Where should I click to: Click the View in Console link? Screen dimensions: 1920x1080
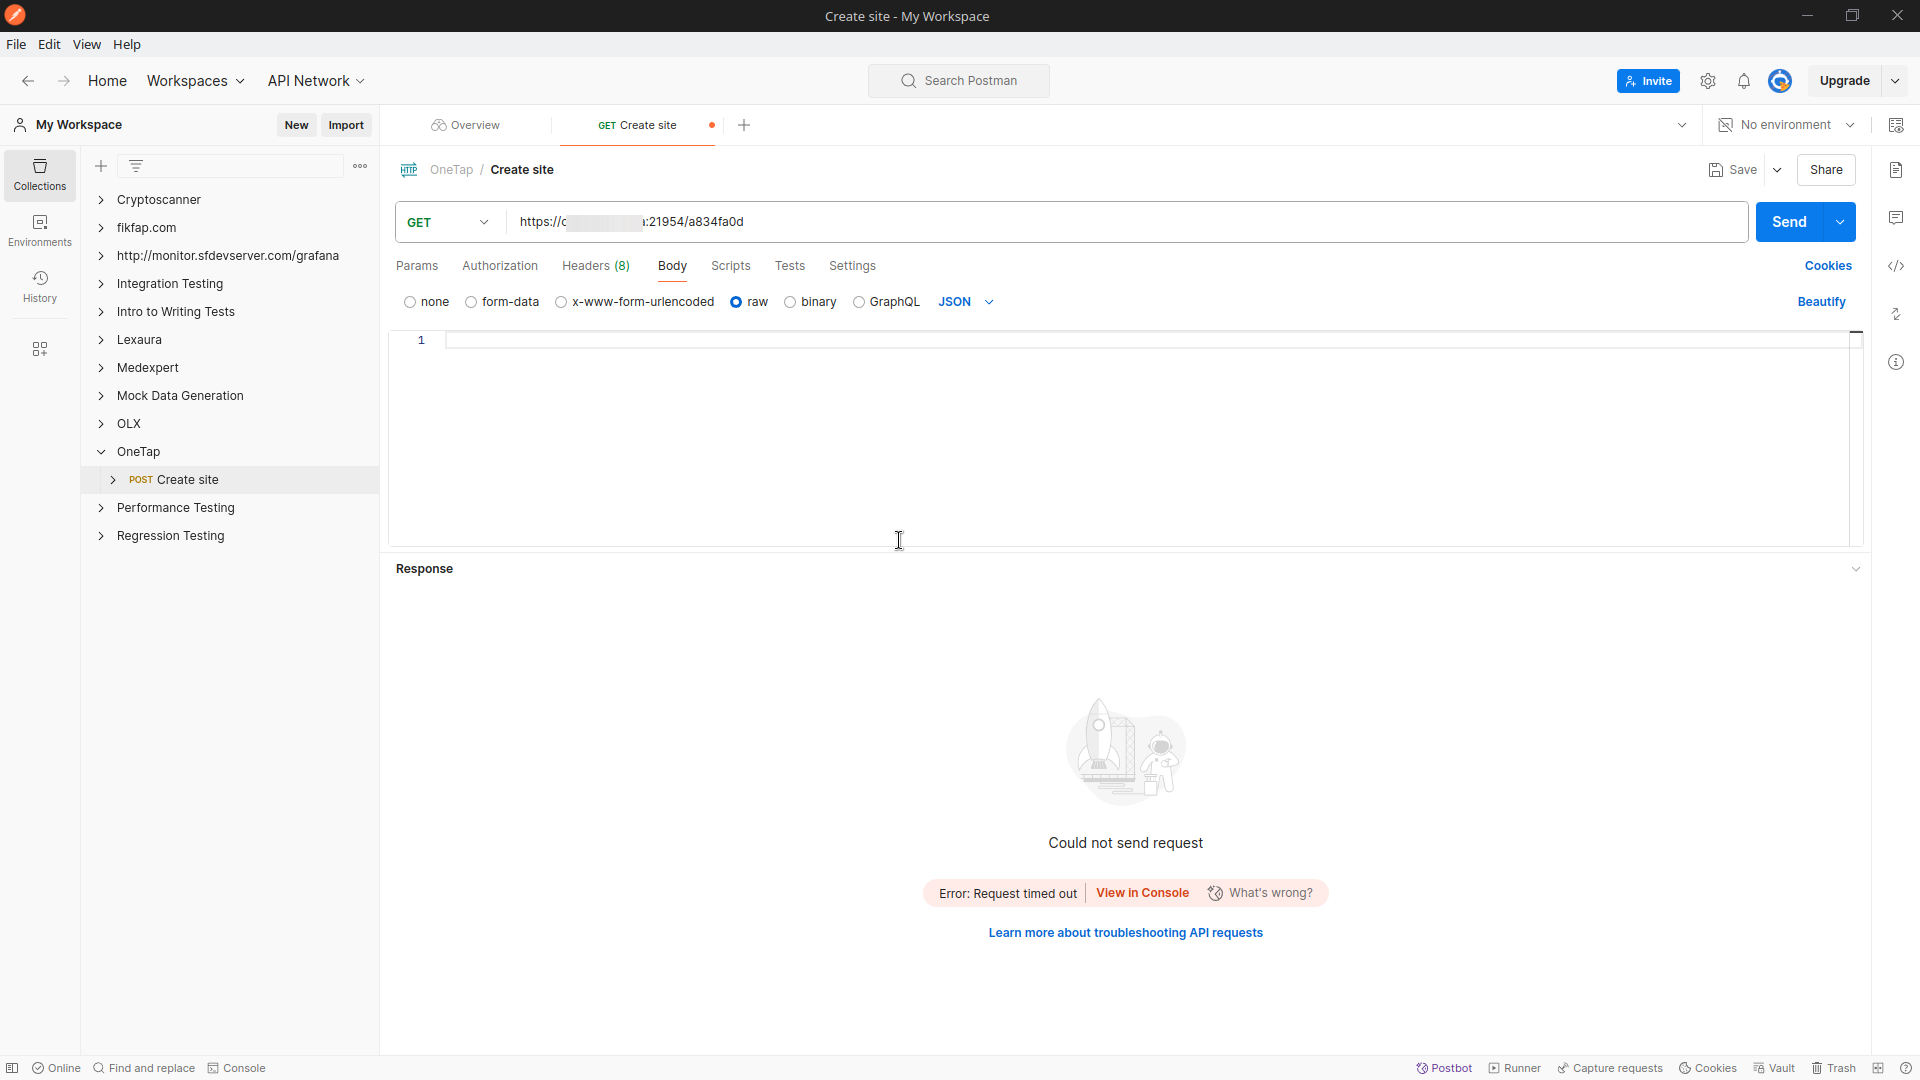click(1142, 893)
